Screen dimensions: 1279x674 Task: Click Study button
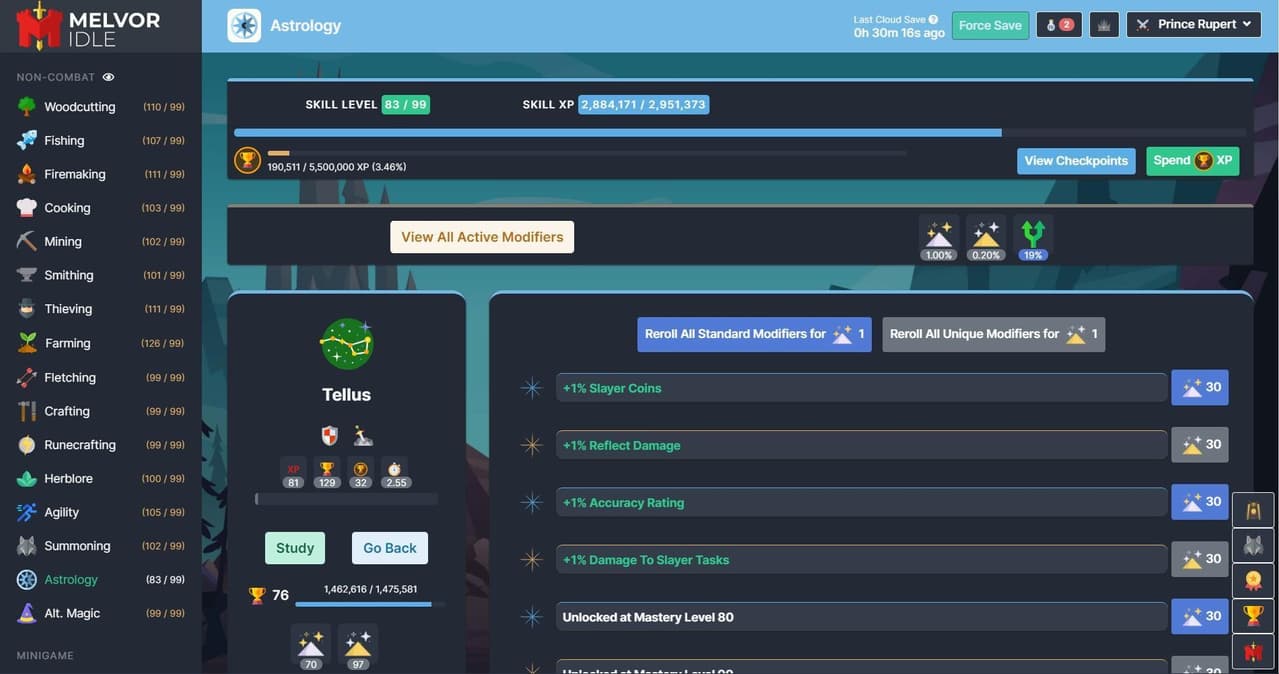point(295,548)
